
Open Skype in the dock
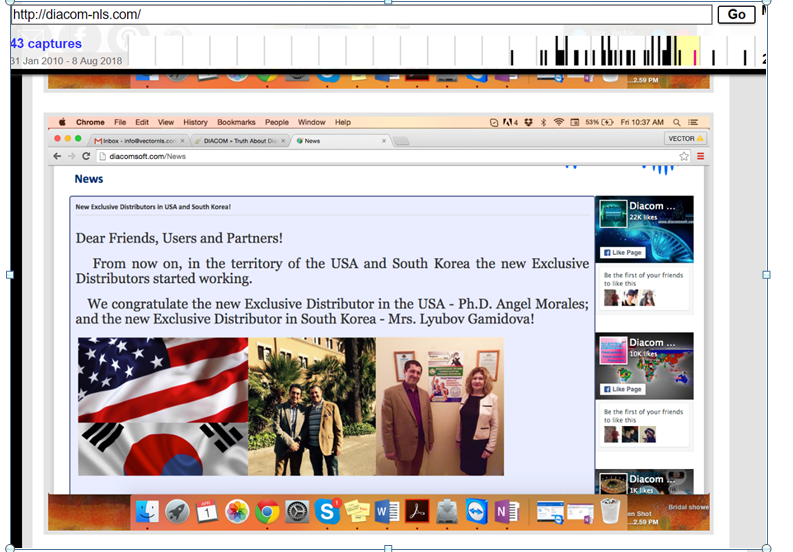point(326,513)
